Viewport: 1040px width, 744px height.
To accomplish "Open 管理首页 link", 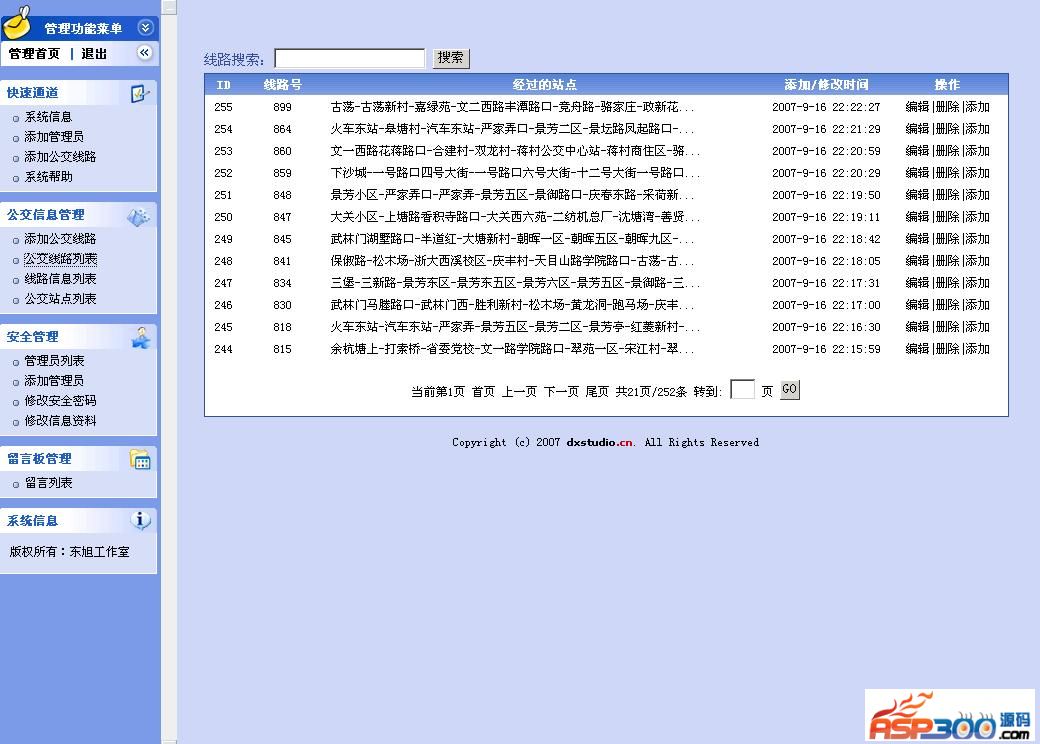I will click(34, 54).
